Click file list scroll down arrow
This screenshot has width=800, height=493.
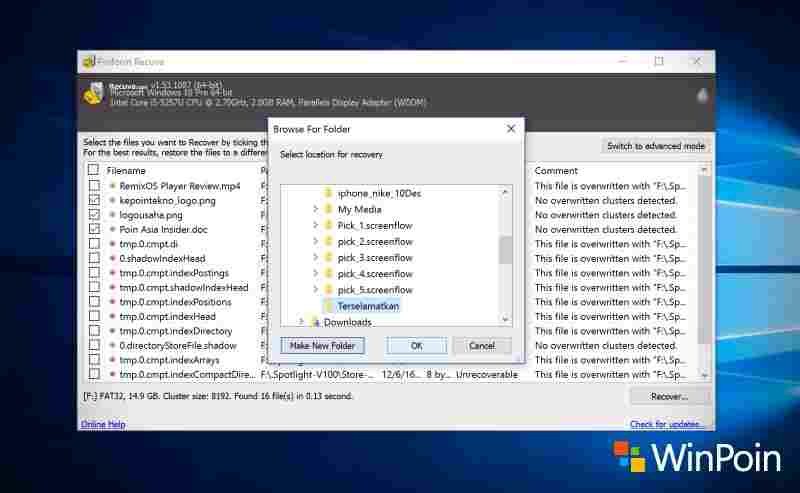point(704,375)
